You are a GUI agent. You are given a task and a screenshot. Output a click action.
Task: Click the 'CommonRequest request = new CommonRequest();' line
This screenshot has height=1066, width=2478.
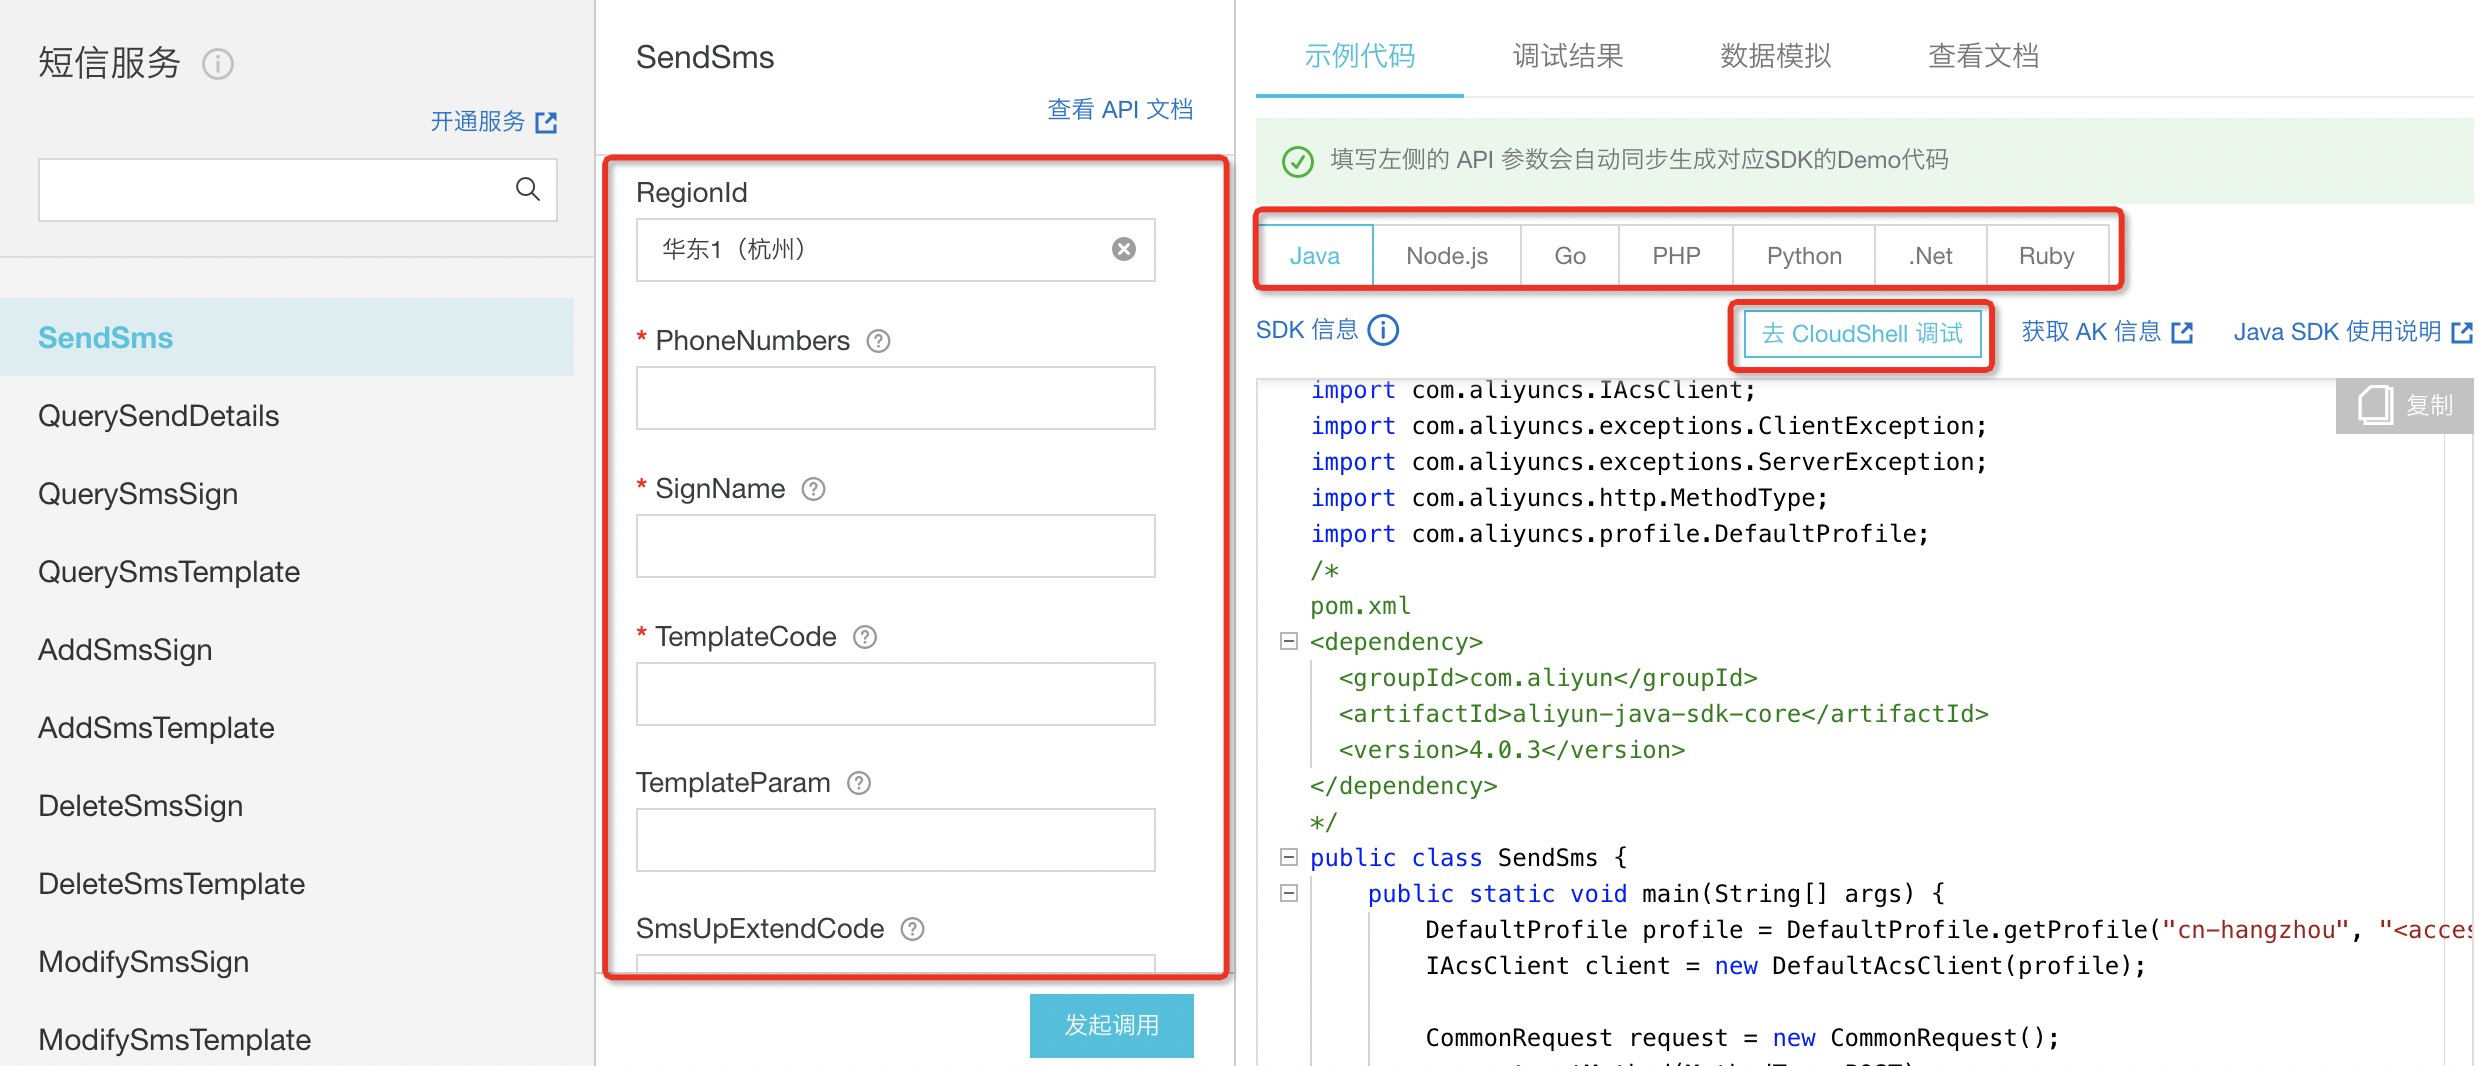click(1742, 1038)
